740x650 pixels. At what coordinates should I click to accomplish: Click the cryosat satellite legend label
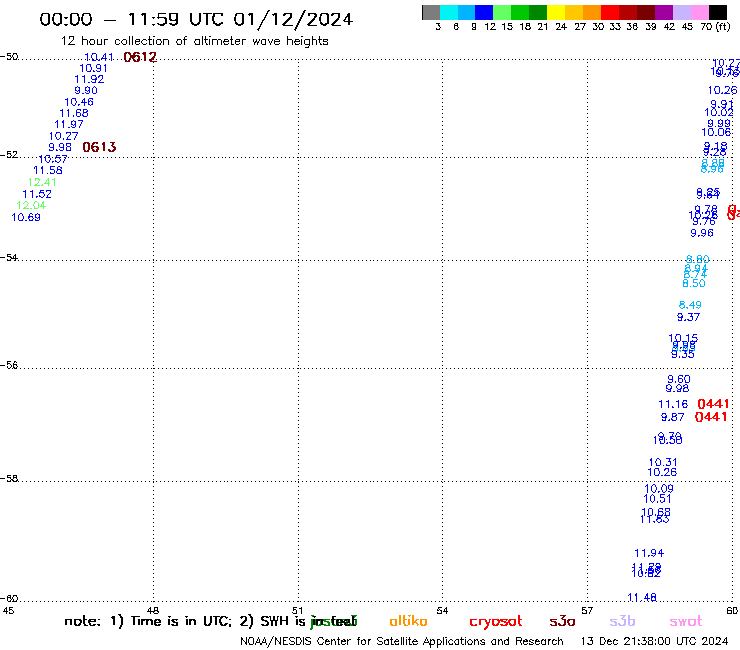tap(496, 622)
